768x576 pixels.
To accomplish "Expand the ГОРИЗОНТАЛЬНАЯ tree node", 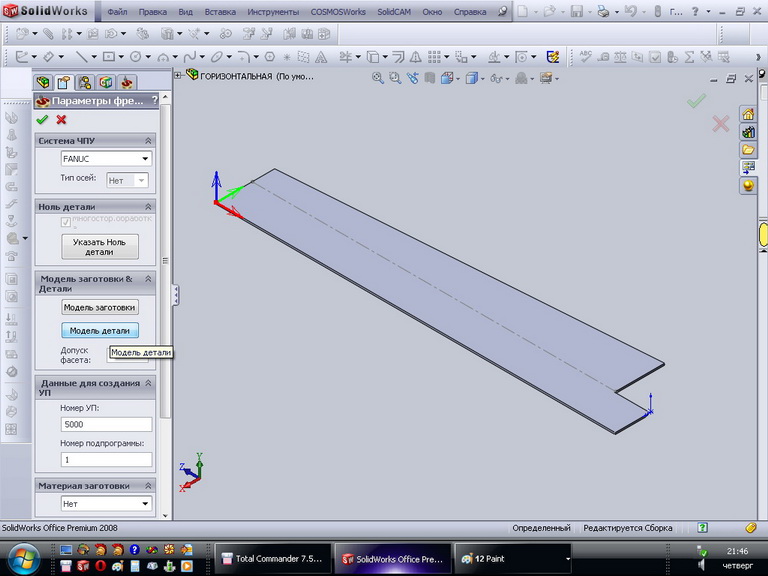I will tap(178, 76).
